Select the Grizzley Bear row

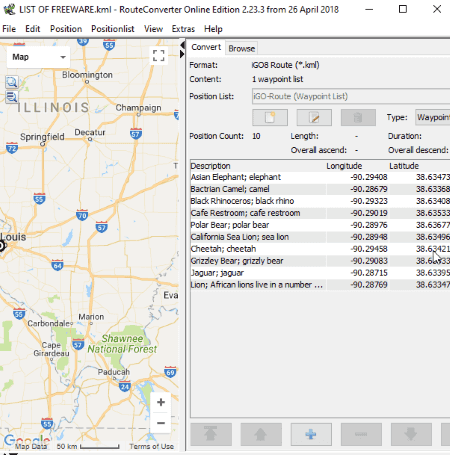tap(320, 261)
